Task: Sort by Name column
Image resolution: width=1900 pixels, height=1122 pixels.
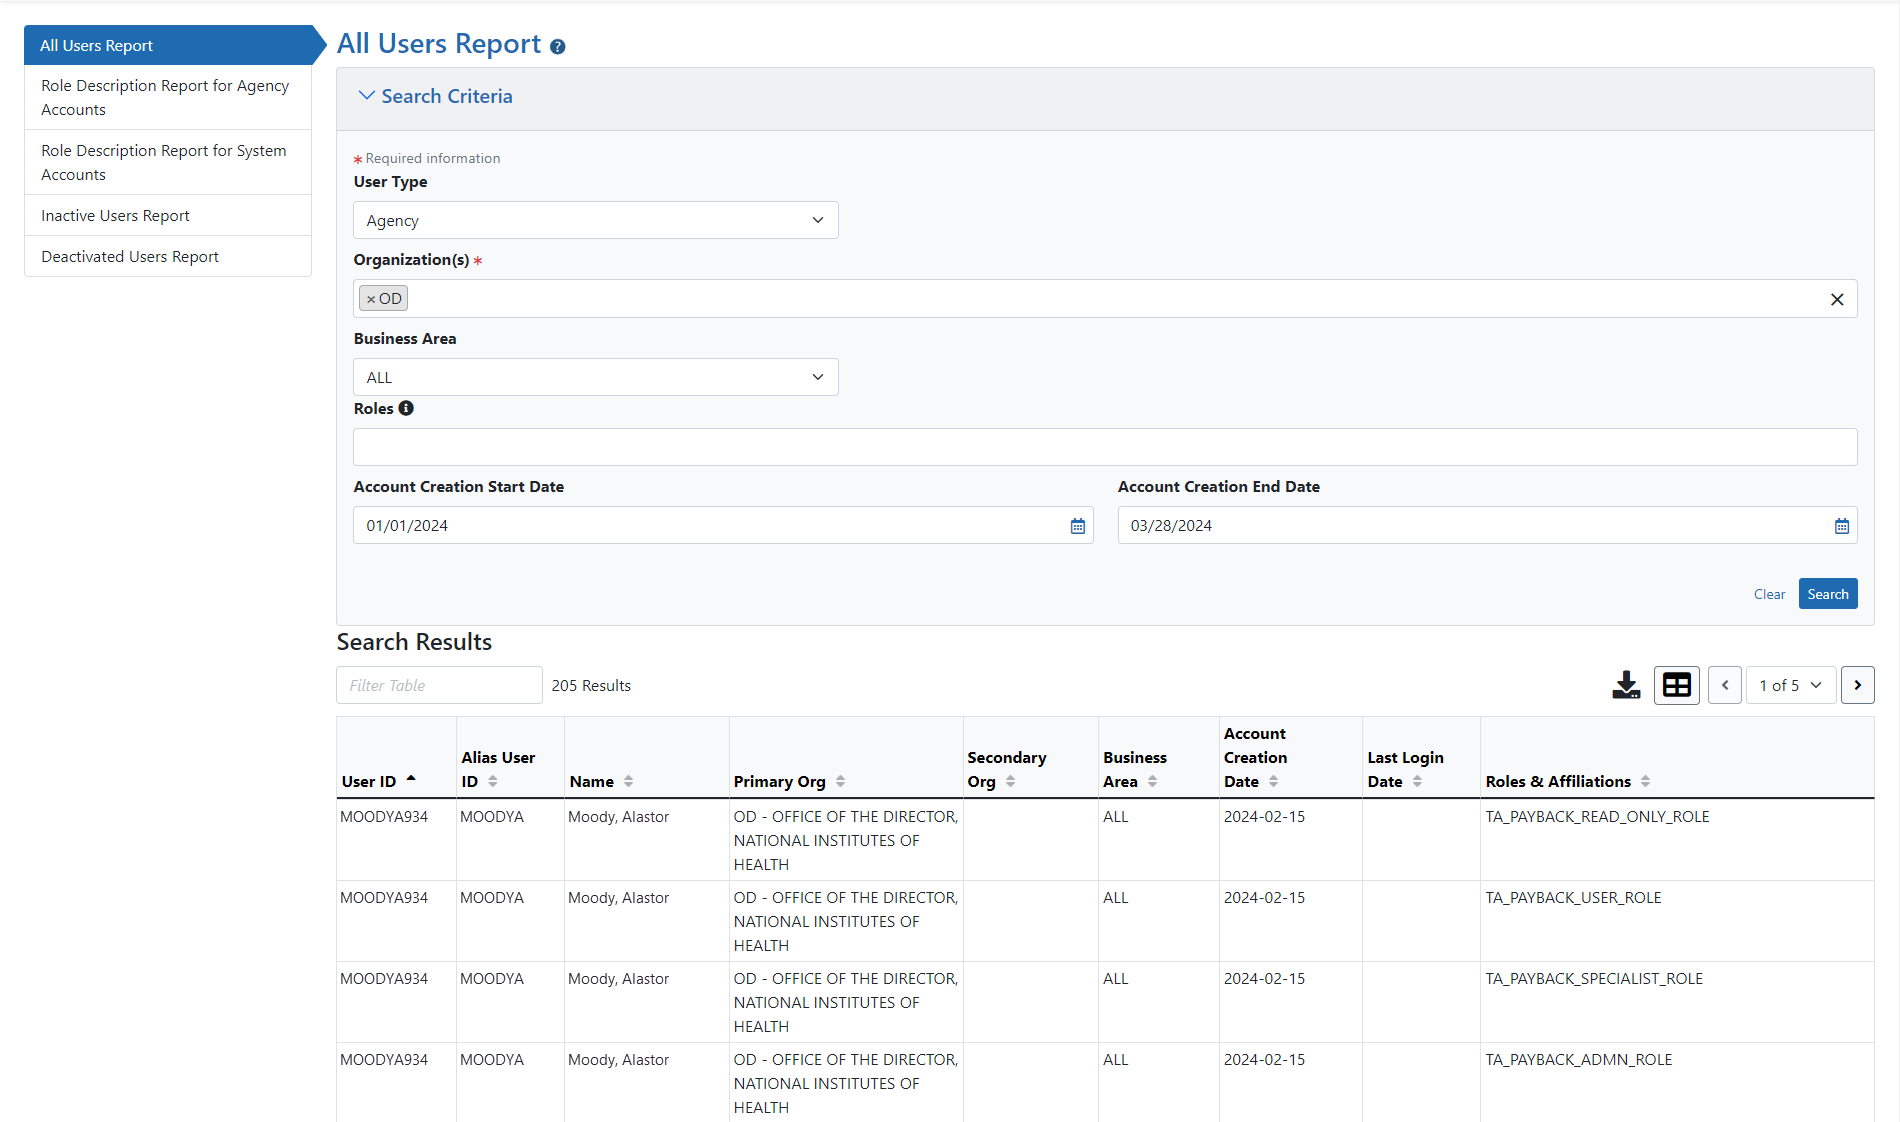Action: point(628,782)
